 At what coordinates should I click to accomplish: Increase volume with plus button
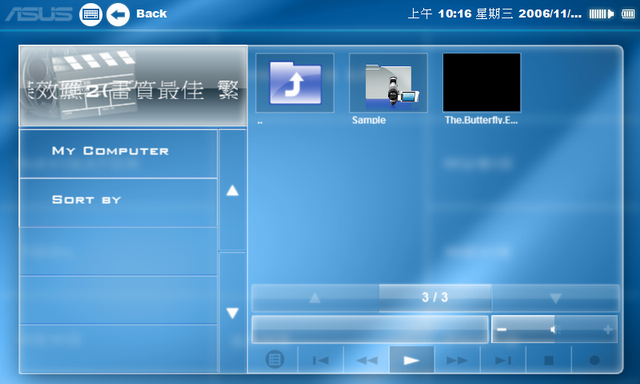608,329
